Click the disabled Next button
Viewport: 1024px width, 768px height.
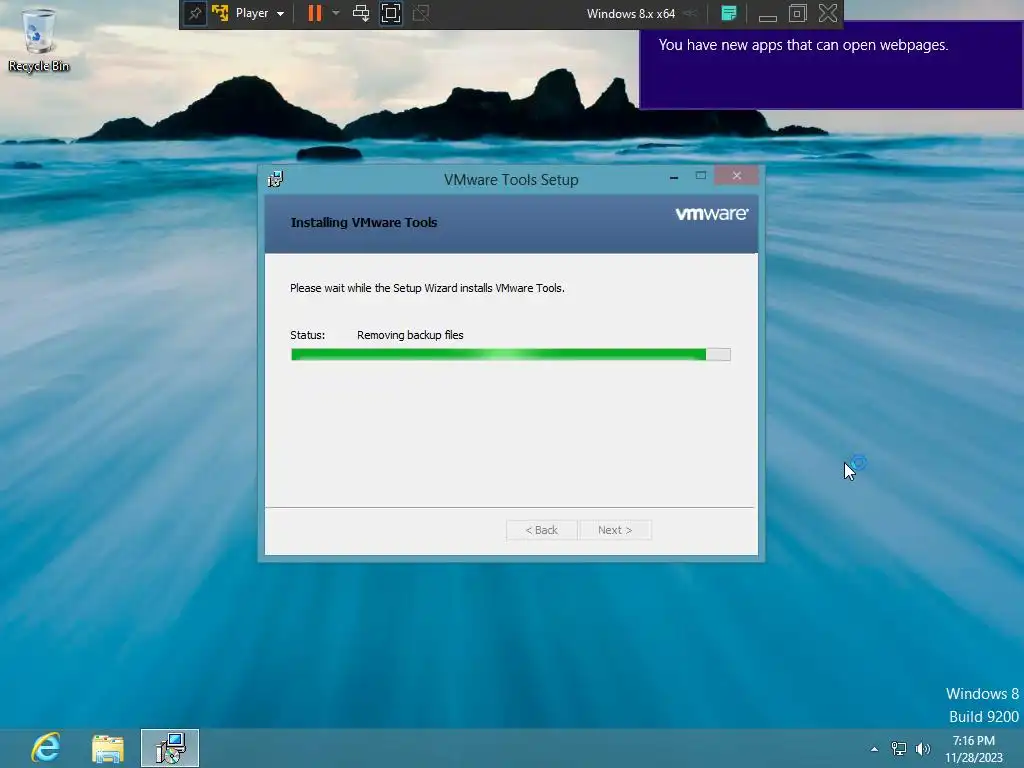coord(615,530)
